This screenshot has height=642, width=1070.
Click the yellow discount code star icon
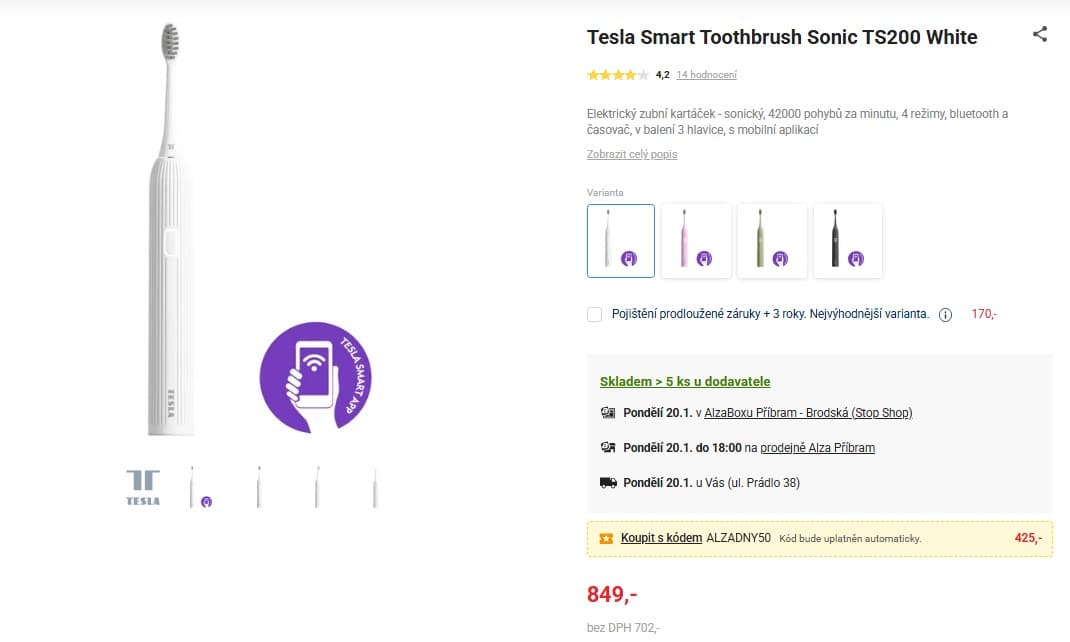coord(605,538)
